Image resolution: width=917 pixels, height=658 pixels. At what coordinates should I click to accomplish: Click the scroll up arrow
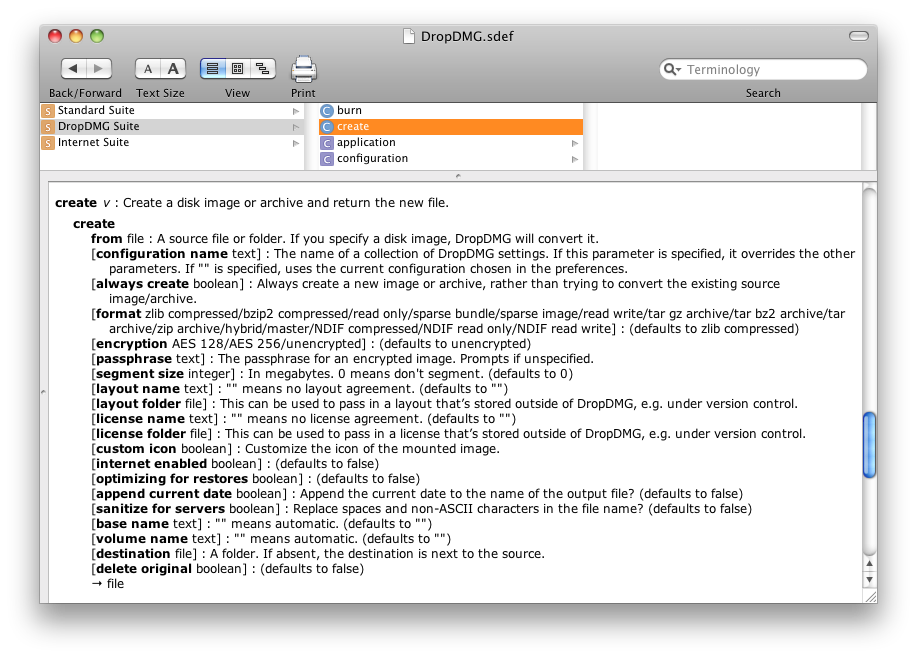870,563
